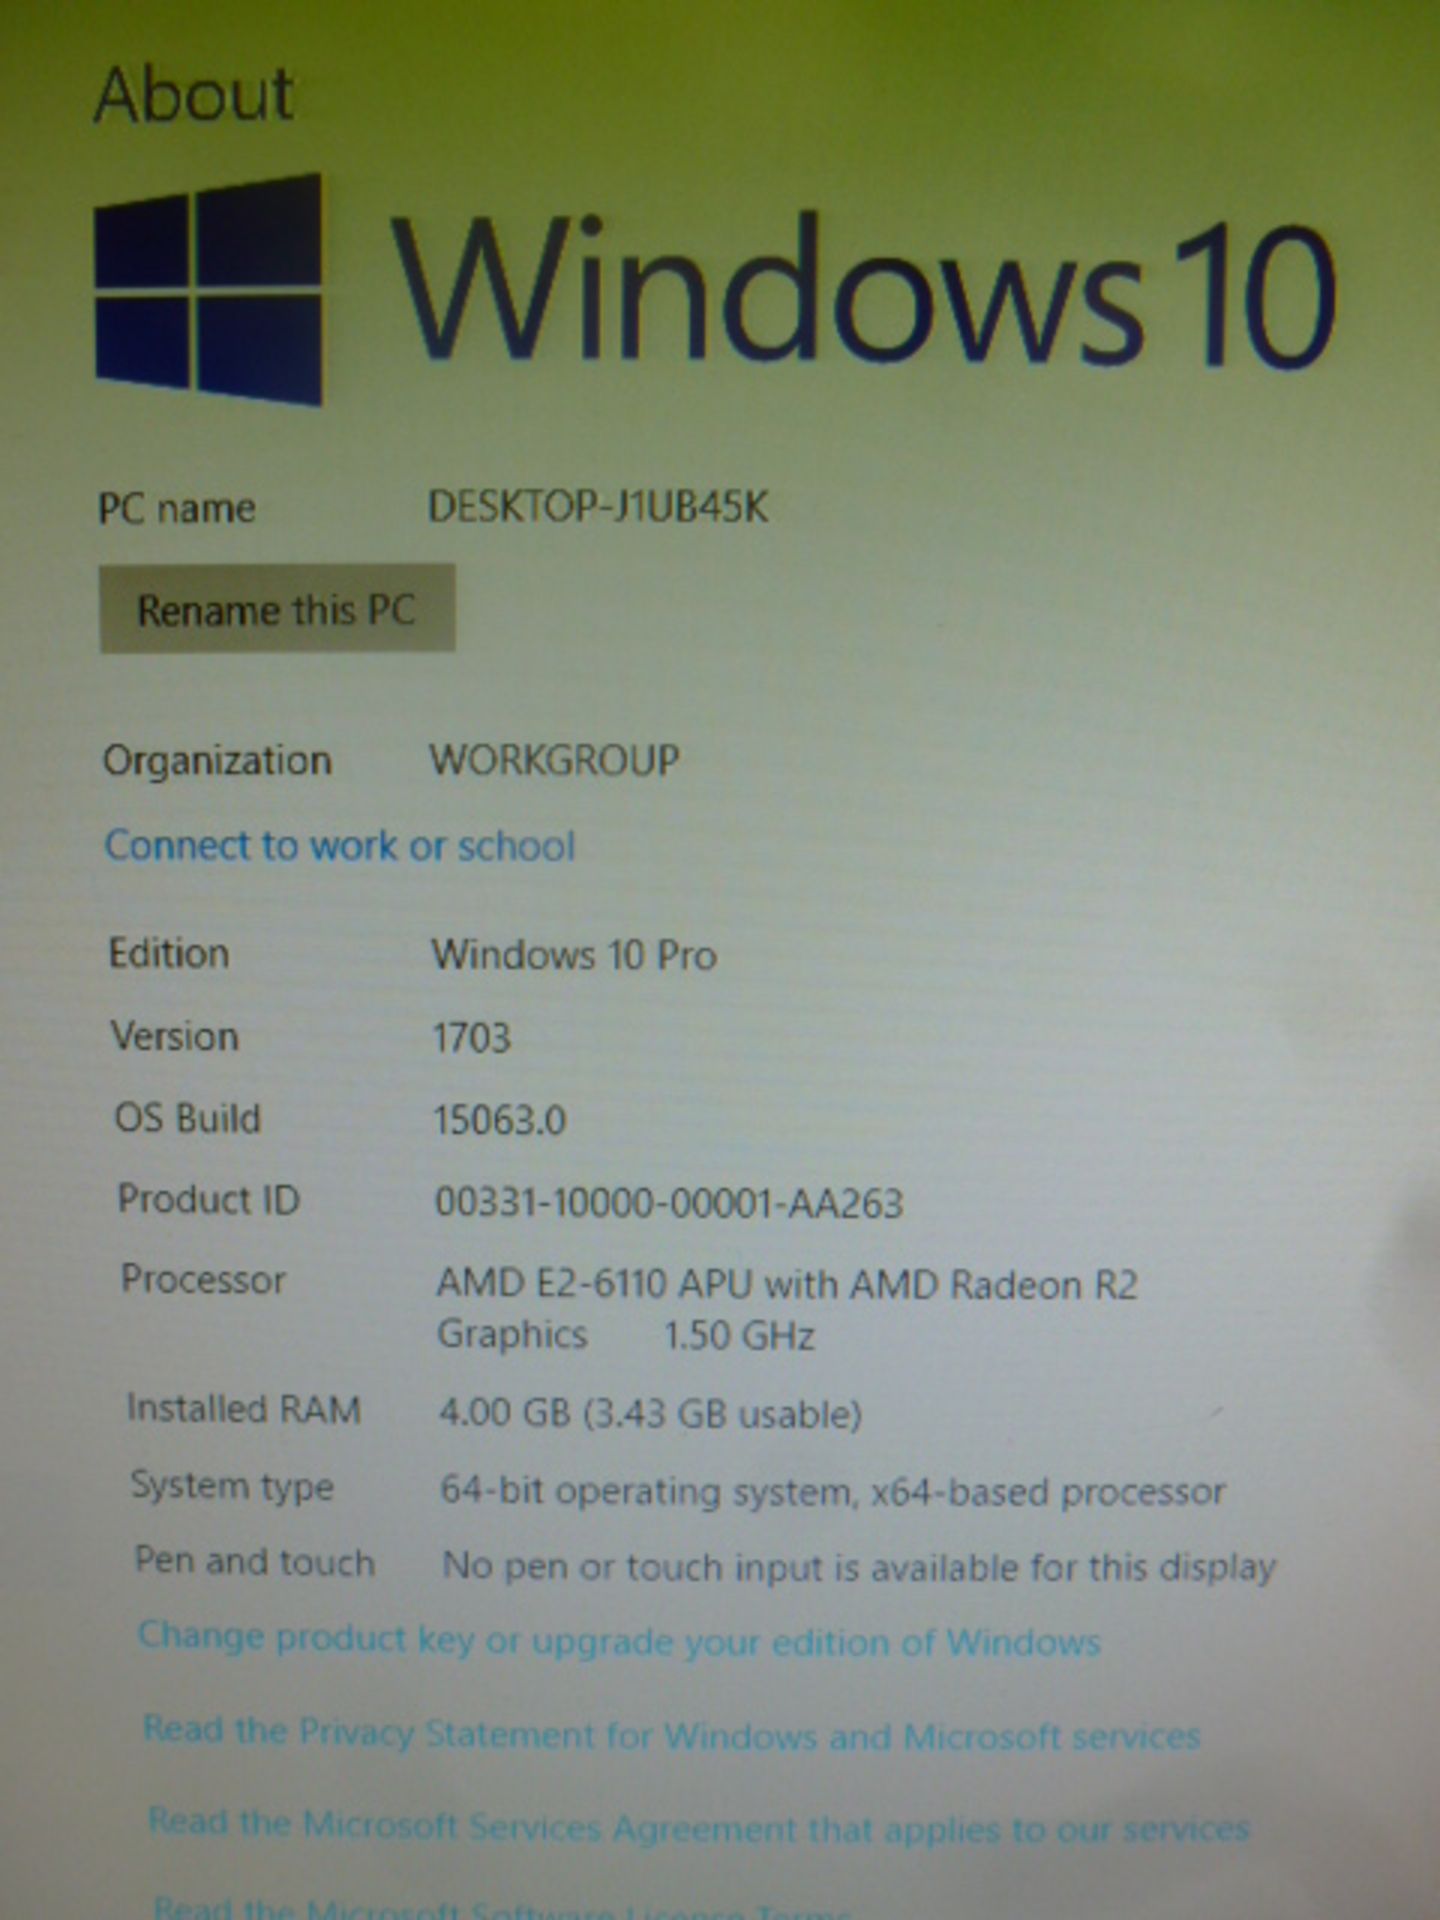Click the large Windows 10 title text
The width and height of the screenshot is (1440, 1920).
click(863, 290)
